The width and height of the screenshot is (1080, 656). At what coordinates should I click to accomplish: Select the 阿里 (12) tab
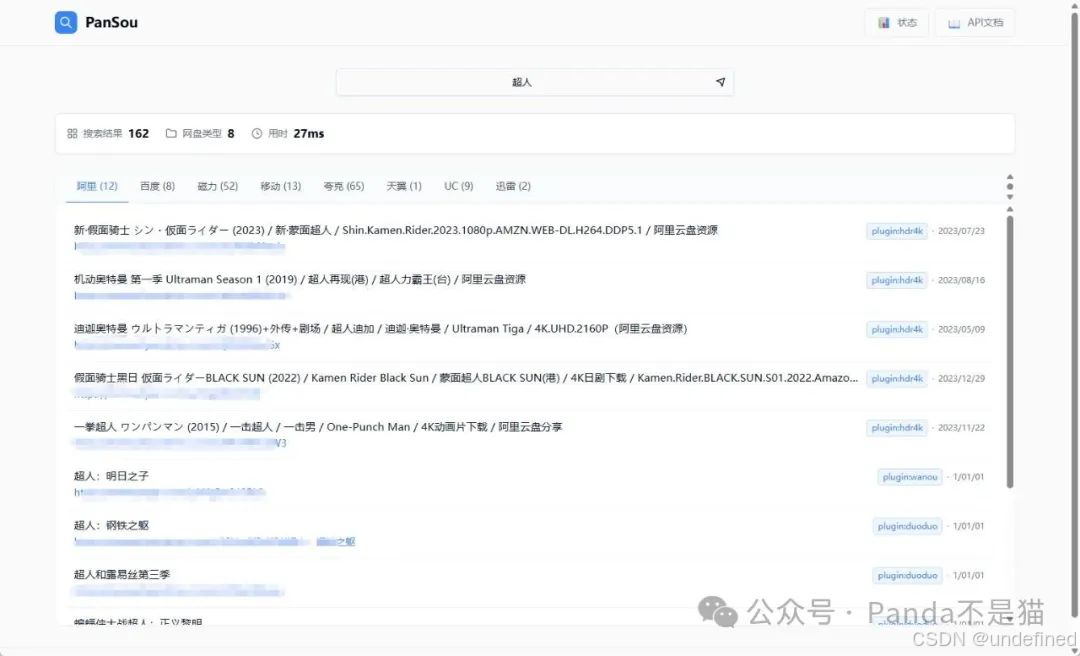[x=97, y=186]
